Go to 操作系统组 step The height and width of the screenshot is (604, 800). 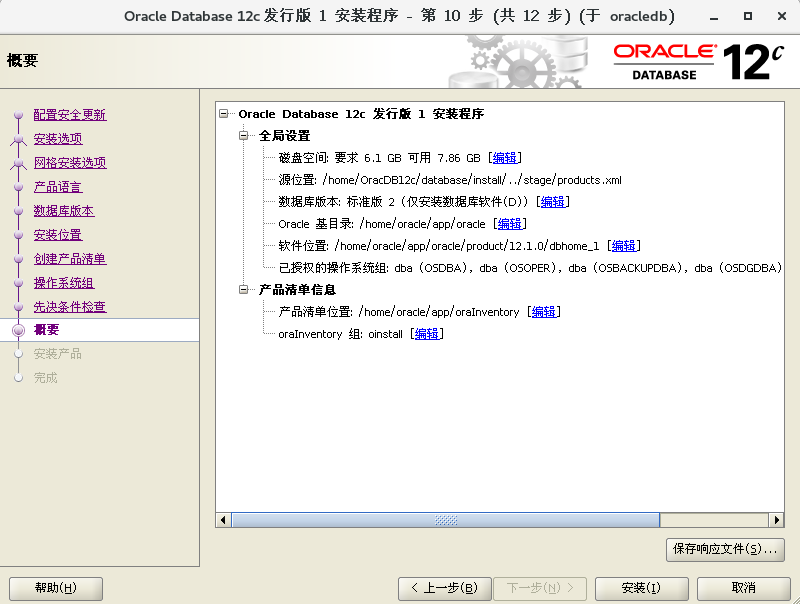64,283
